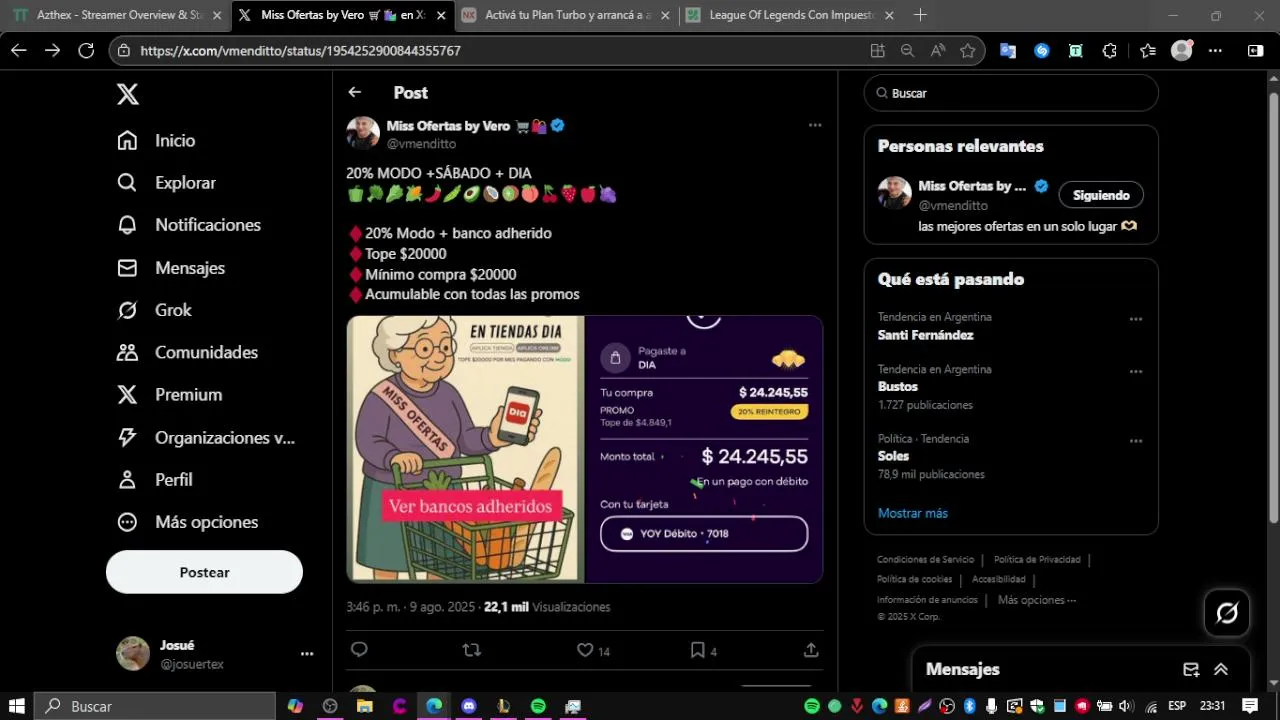Open Organizaciones verificadas entry
Image resolution: width=1280 pixels, height=720 pixels.
206,438
